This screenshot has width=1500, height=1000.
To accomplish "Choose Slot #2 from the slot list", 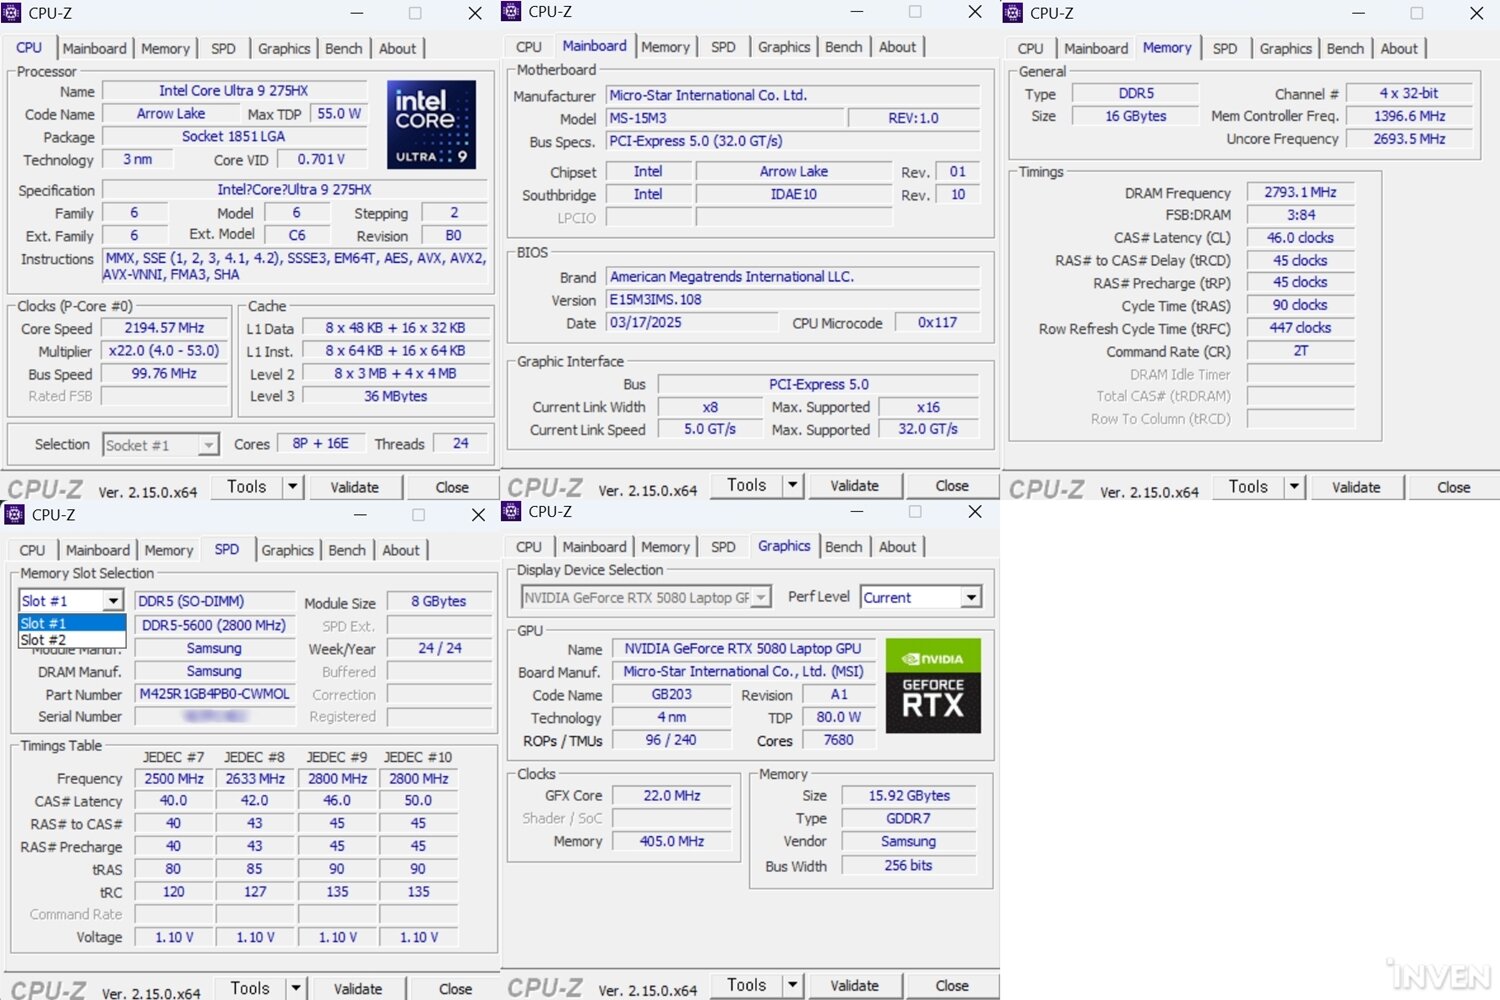I will tap(72, 640).
